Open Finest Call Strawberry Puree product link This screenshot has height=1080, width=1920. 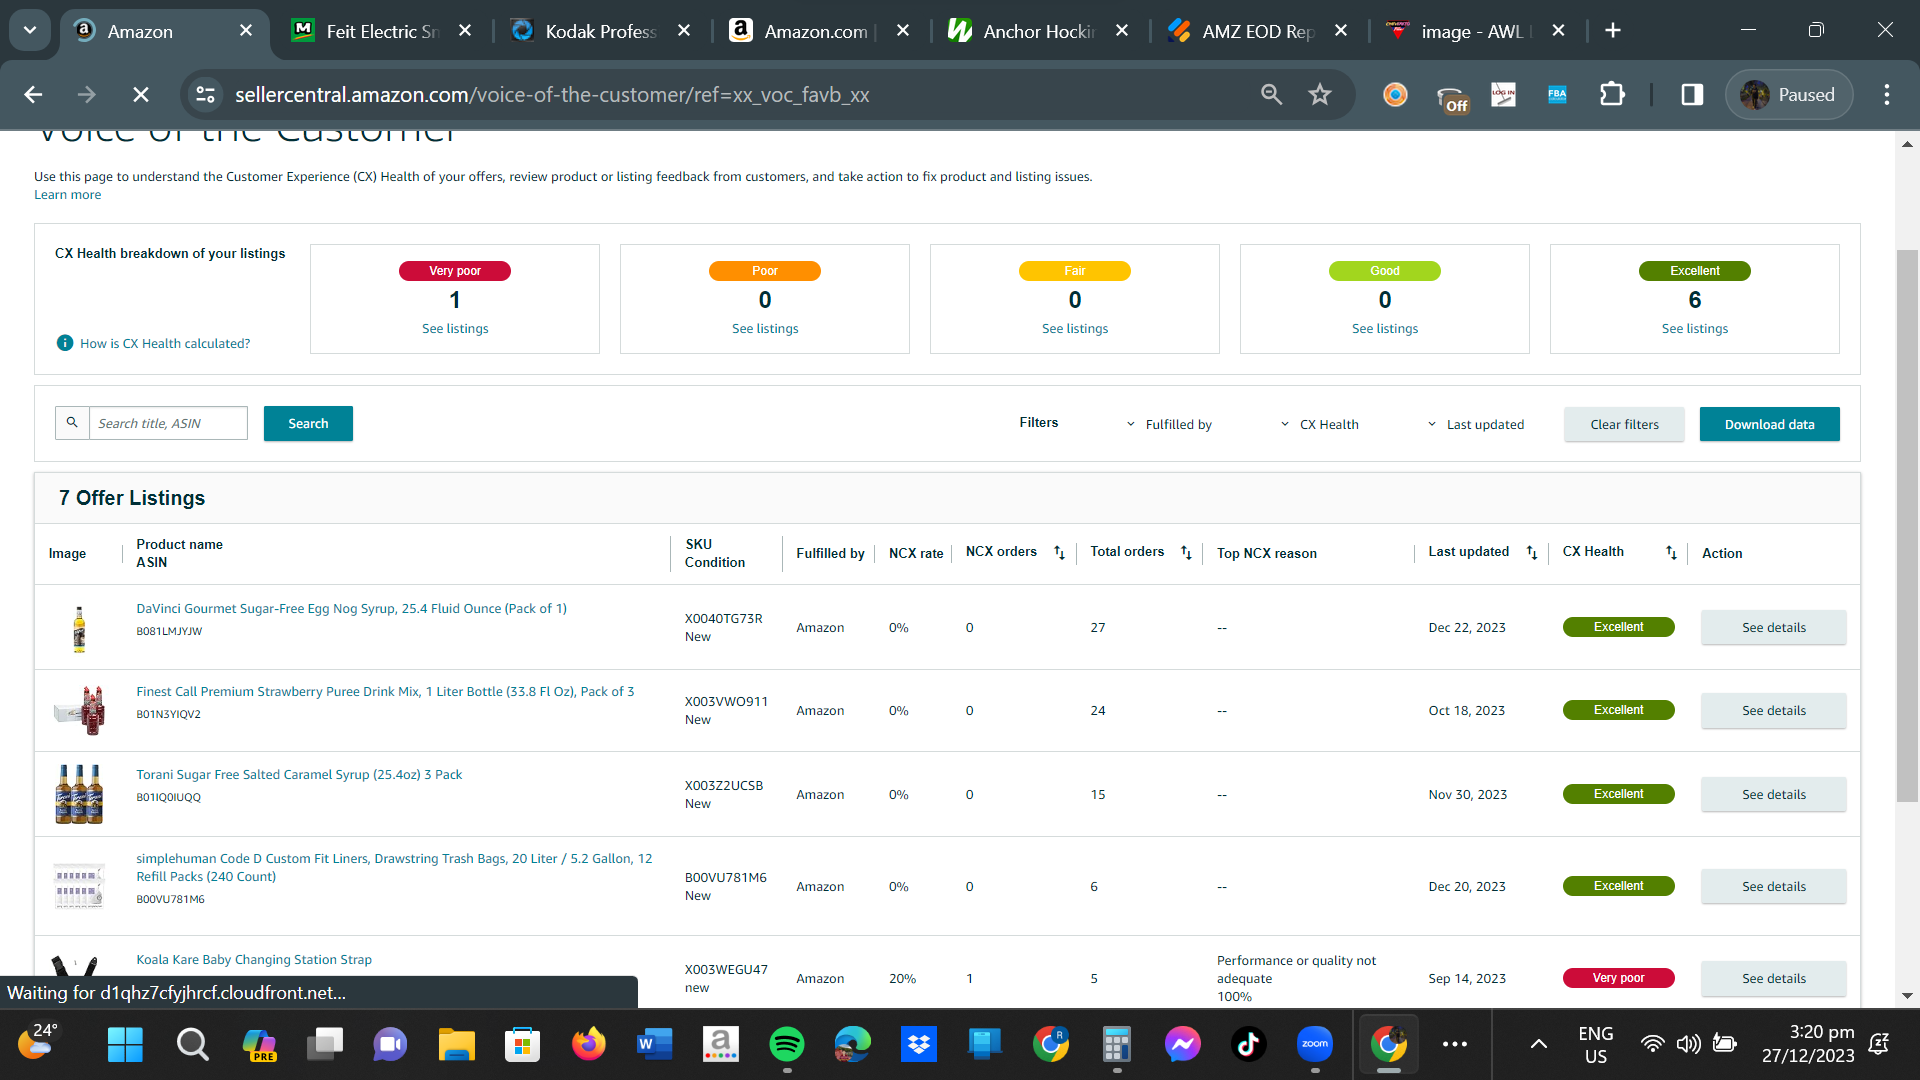[x=385, y=692]
